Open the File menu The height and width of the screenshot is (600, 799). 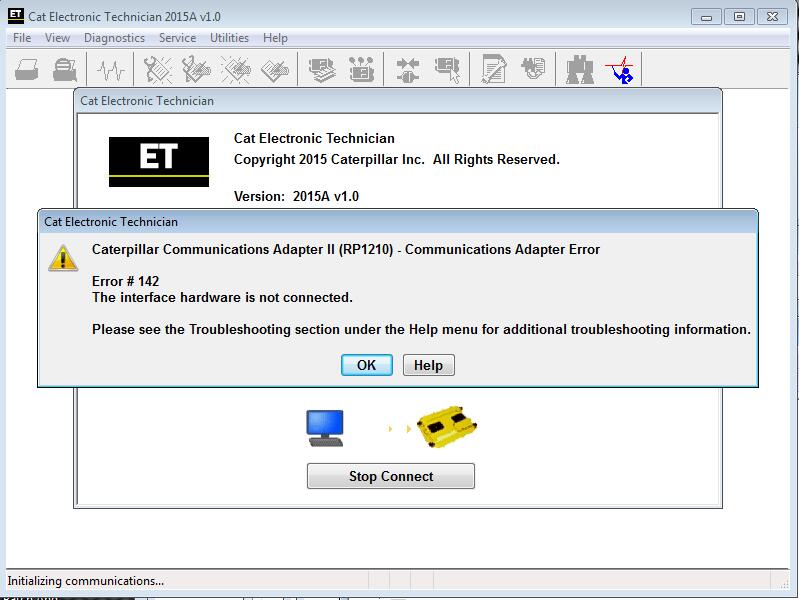[x=22, y=38]
